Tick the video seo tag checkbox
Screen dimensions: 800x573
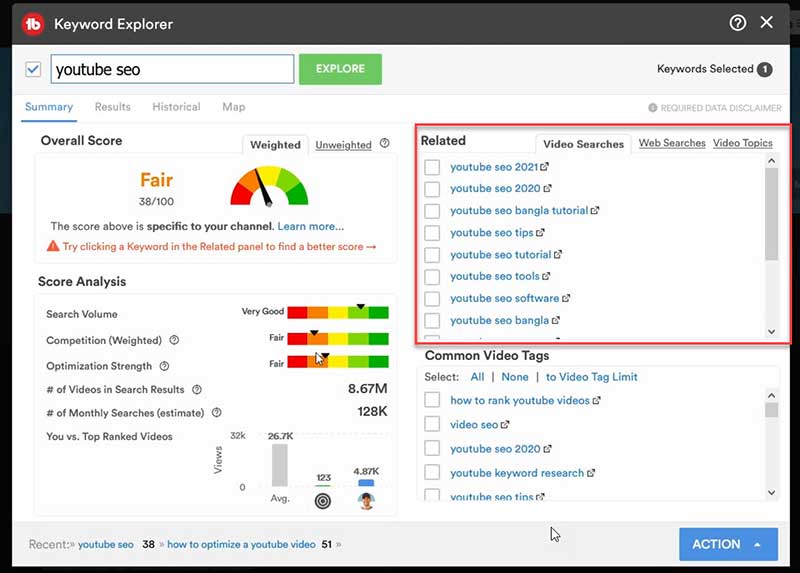tap(432, 425)
